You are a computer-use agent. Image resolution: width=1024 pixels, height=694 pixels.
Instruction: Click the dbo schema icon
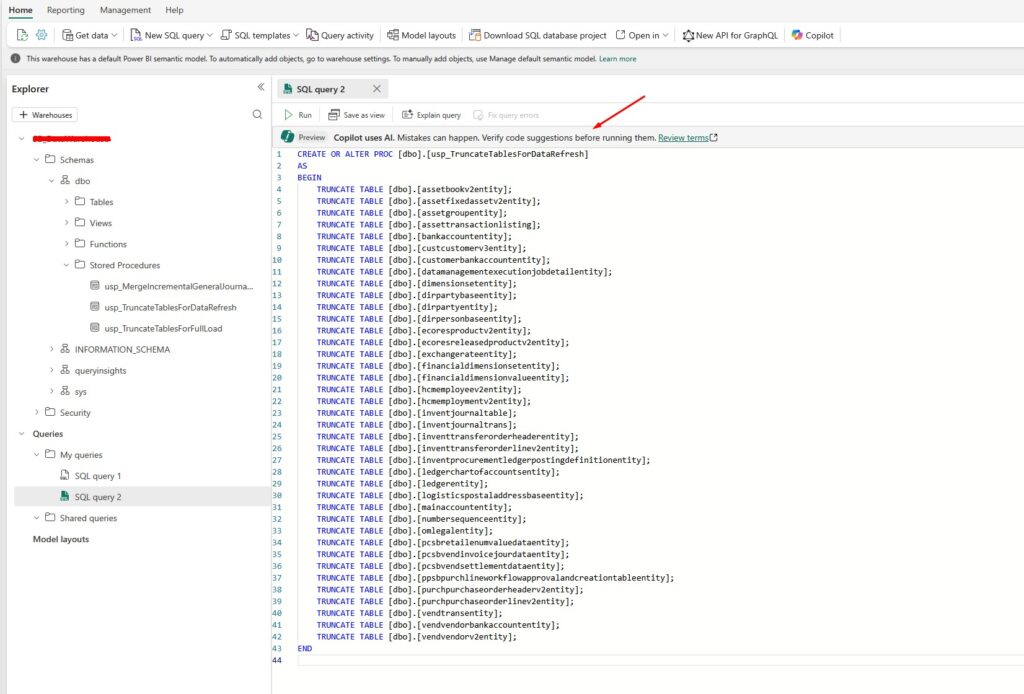pyautogui.click(x=65, y=180)
